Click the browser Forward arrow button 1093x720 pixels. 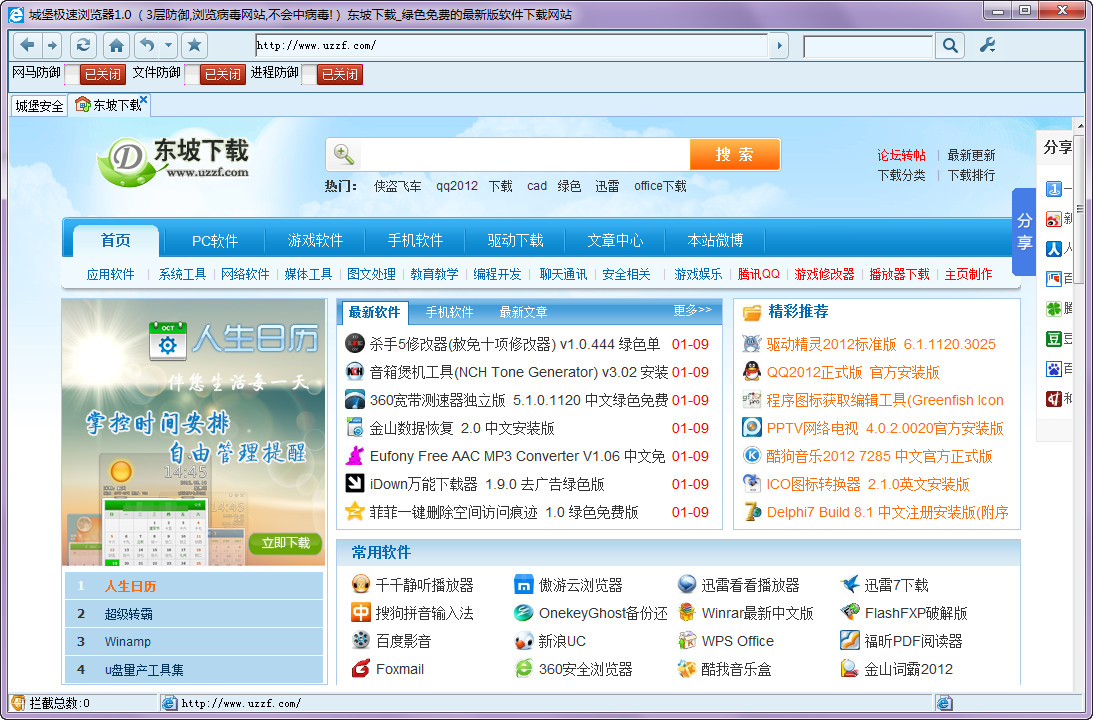click(x=52, y=46)
